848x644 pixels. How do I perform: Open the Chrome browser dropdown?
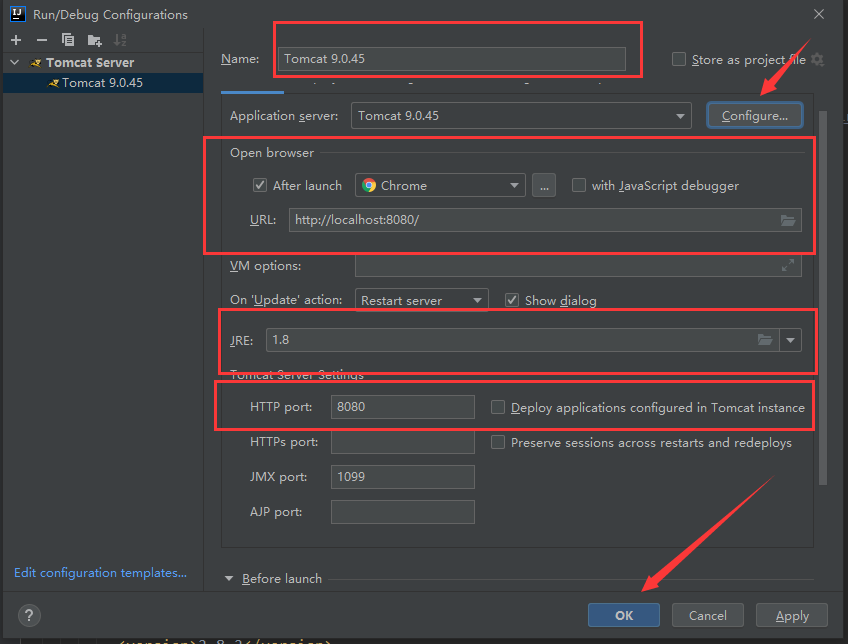(440, 185)
